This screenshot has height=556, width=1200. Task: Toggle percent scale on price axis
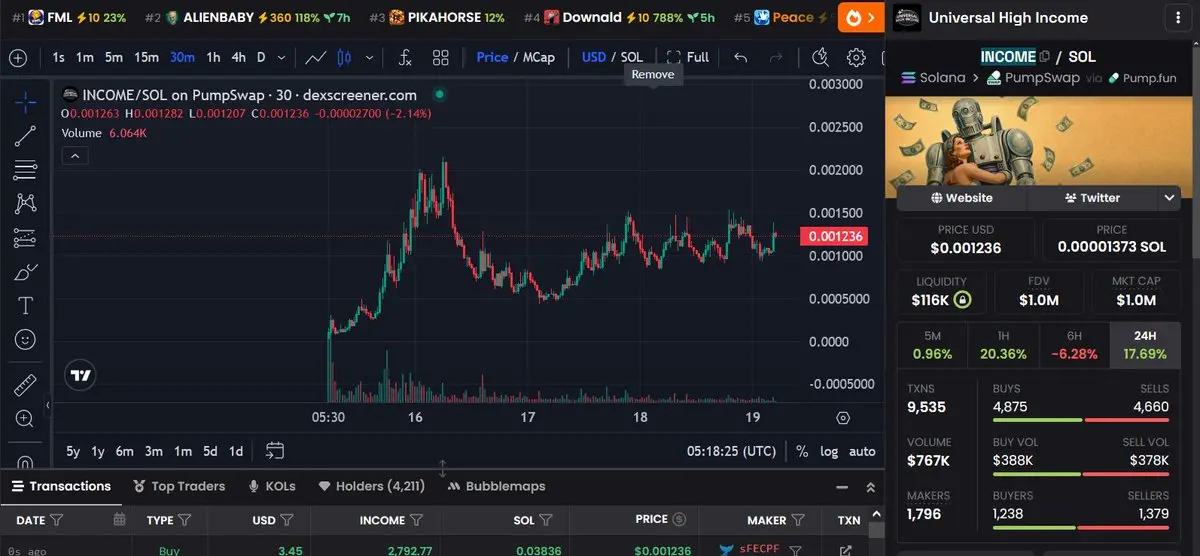(x=802, y=451)
